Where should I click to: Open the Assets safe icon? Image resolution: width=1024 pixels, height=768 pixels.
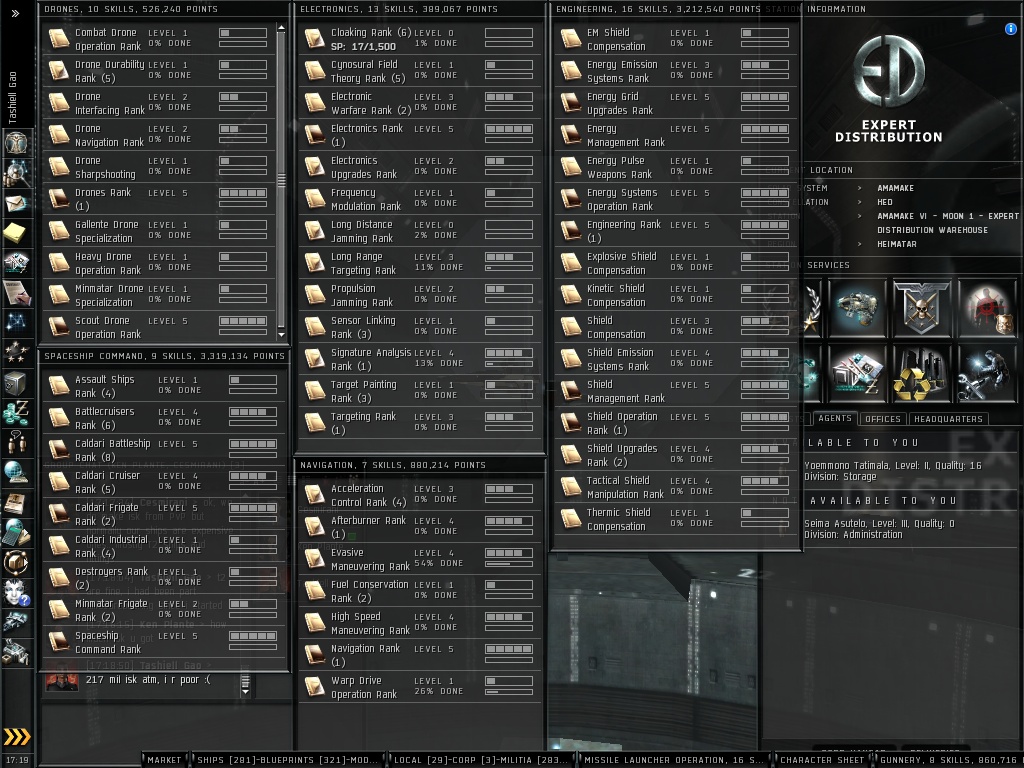pyautogui.click(x=16, y=383)
